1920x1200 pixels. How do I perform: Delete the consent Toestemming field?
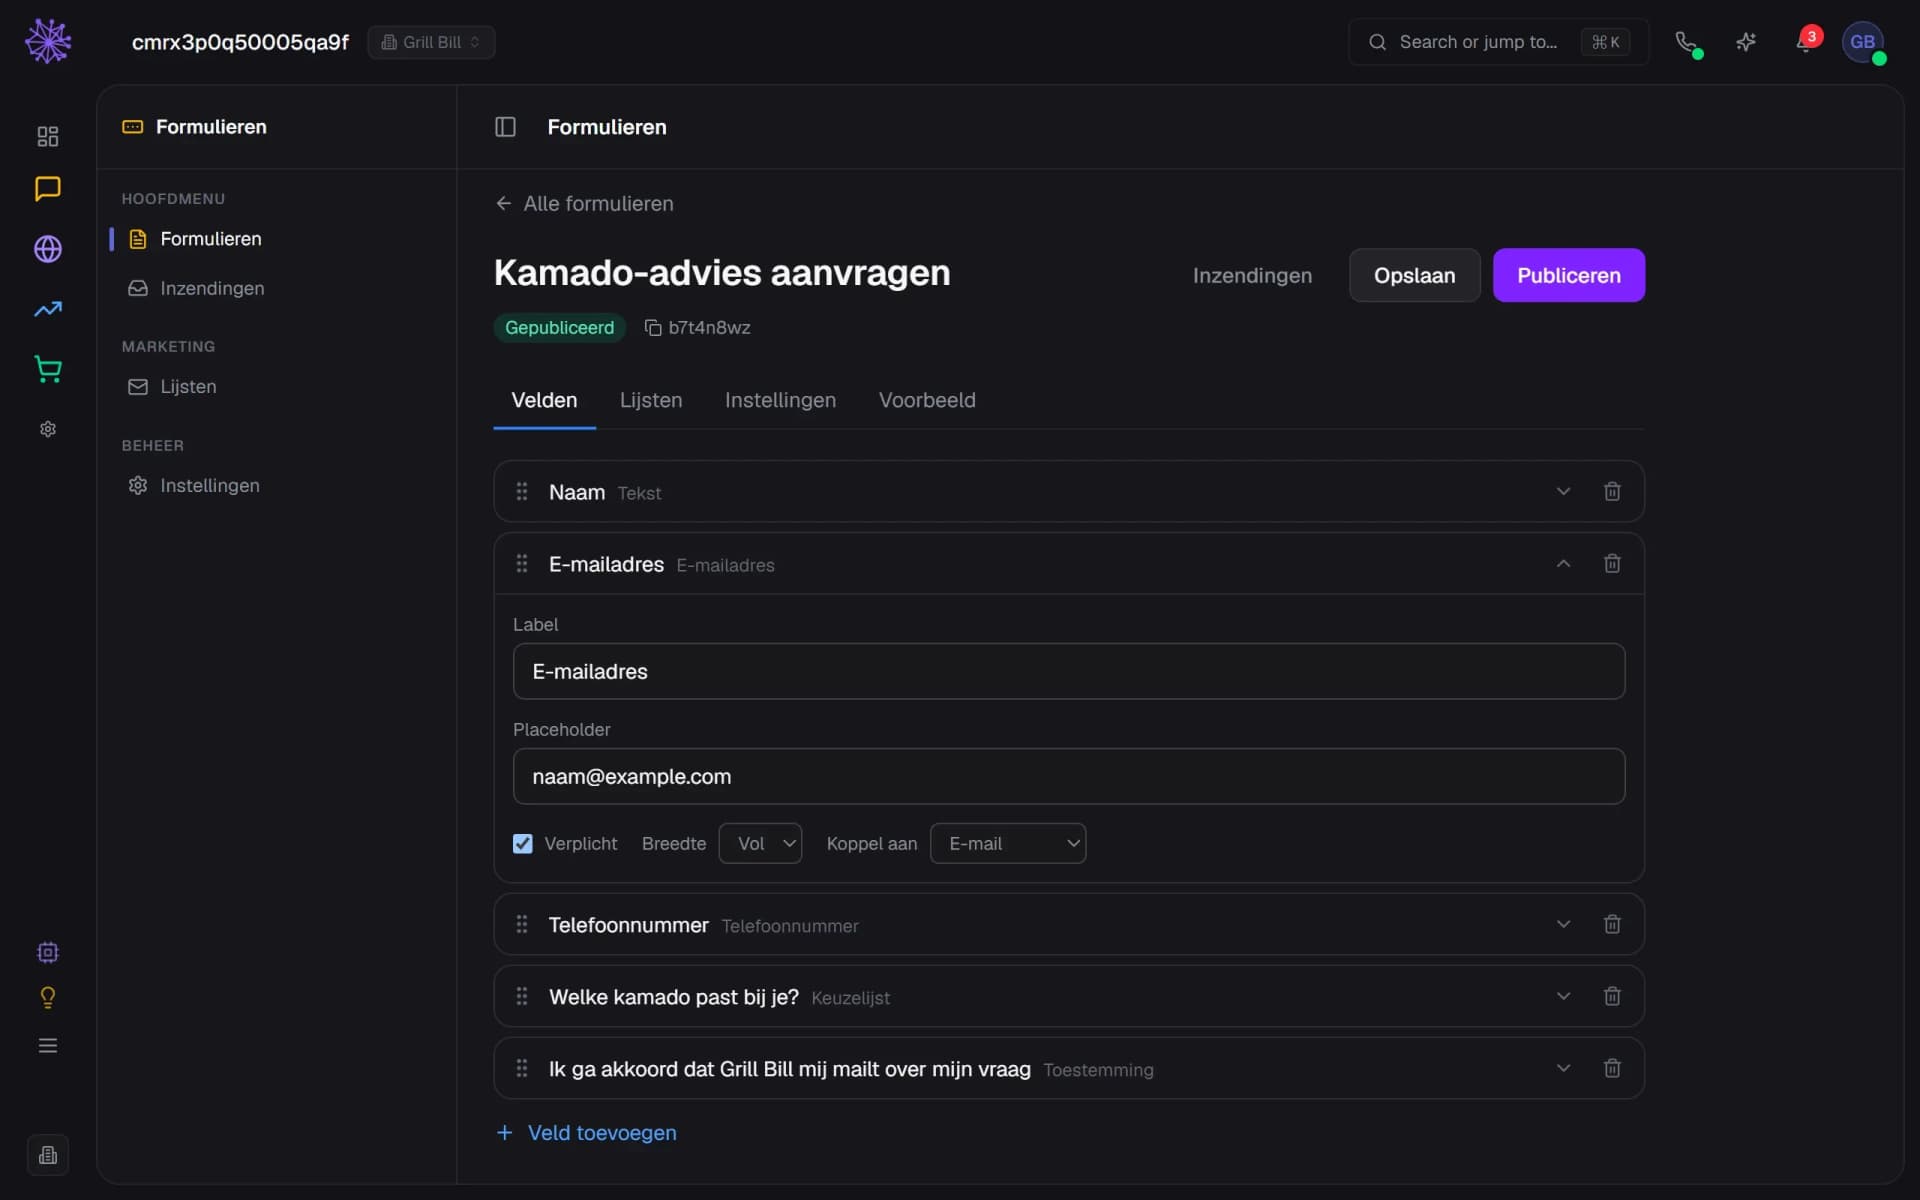click(1612, 1068)
